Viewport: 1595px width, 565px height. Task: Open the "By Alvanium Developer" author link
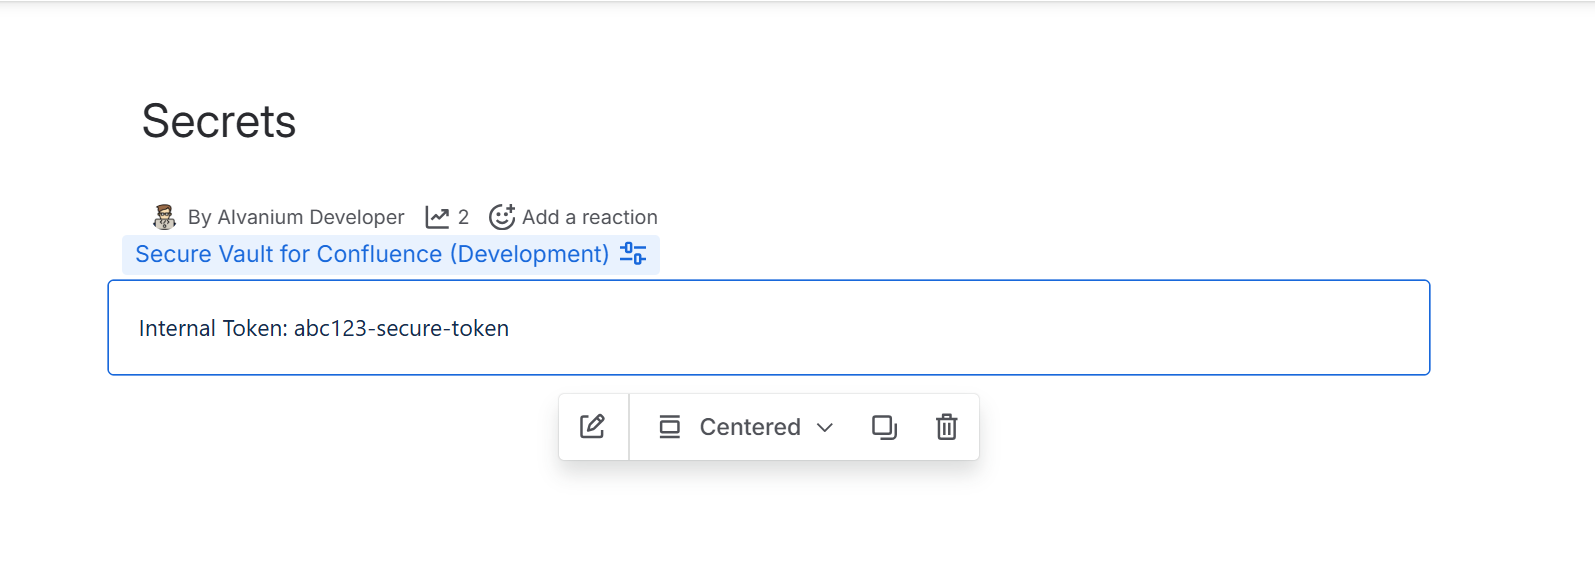tap(296, 217)
